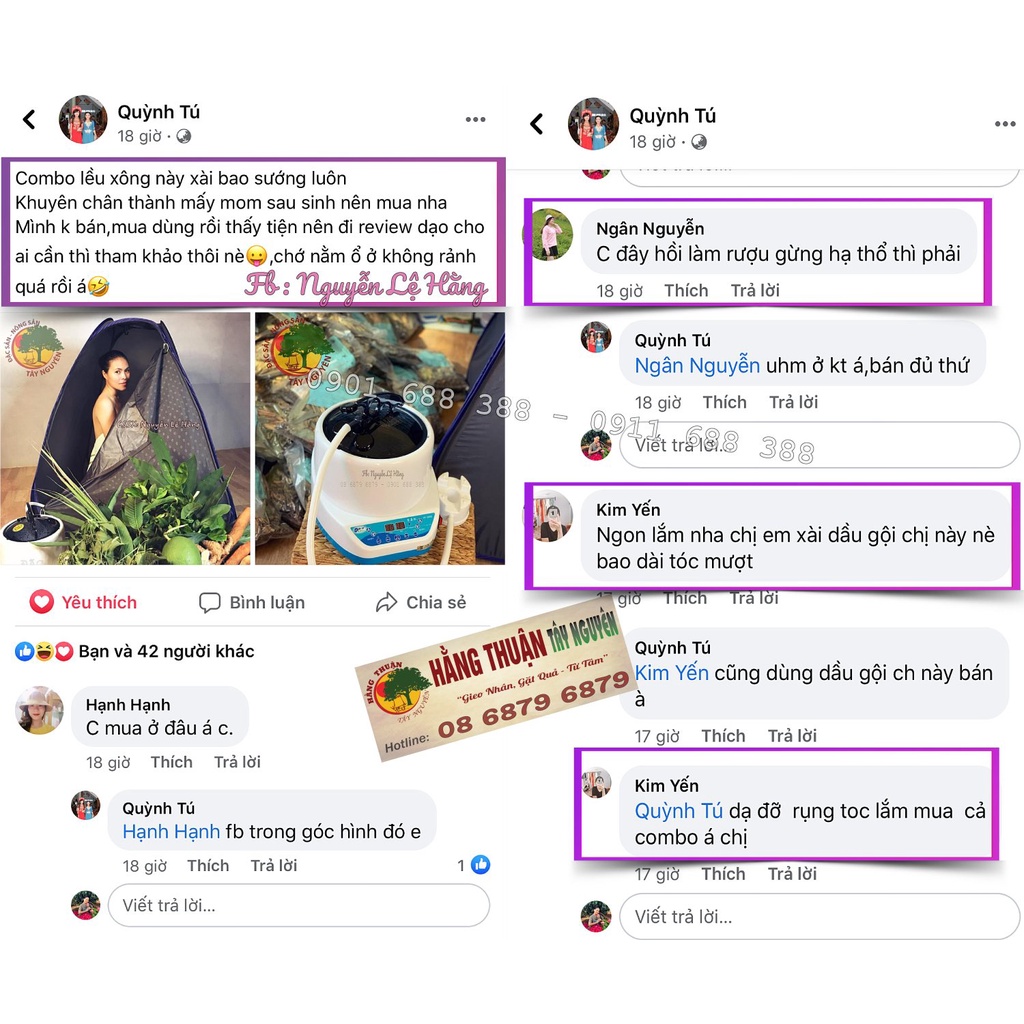
Task: Focus bottom-right 'Viết trả lời...' reply field
Action: [819, 916]
